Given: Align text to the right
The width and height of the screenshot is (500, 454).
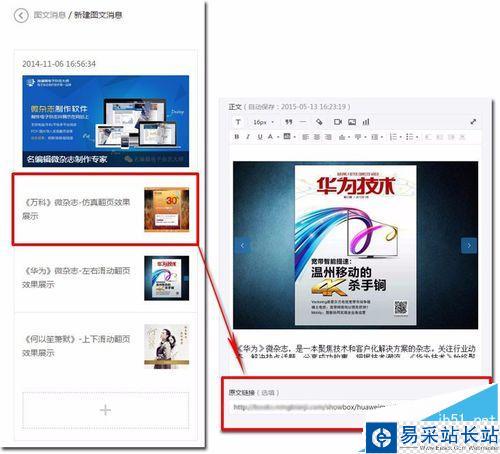Looking at the screenshot, I should click(x=328, y=137).
